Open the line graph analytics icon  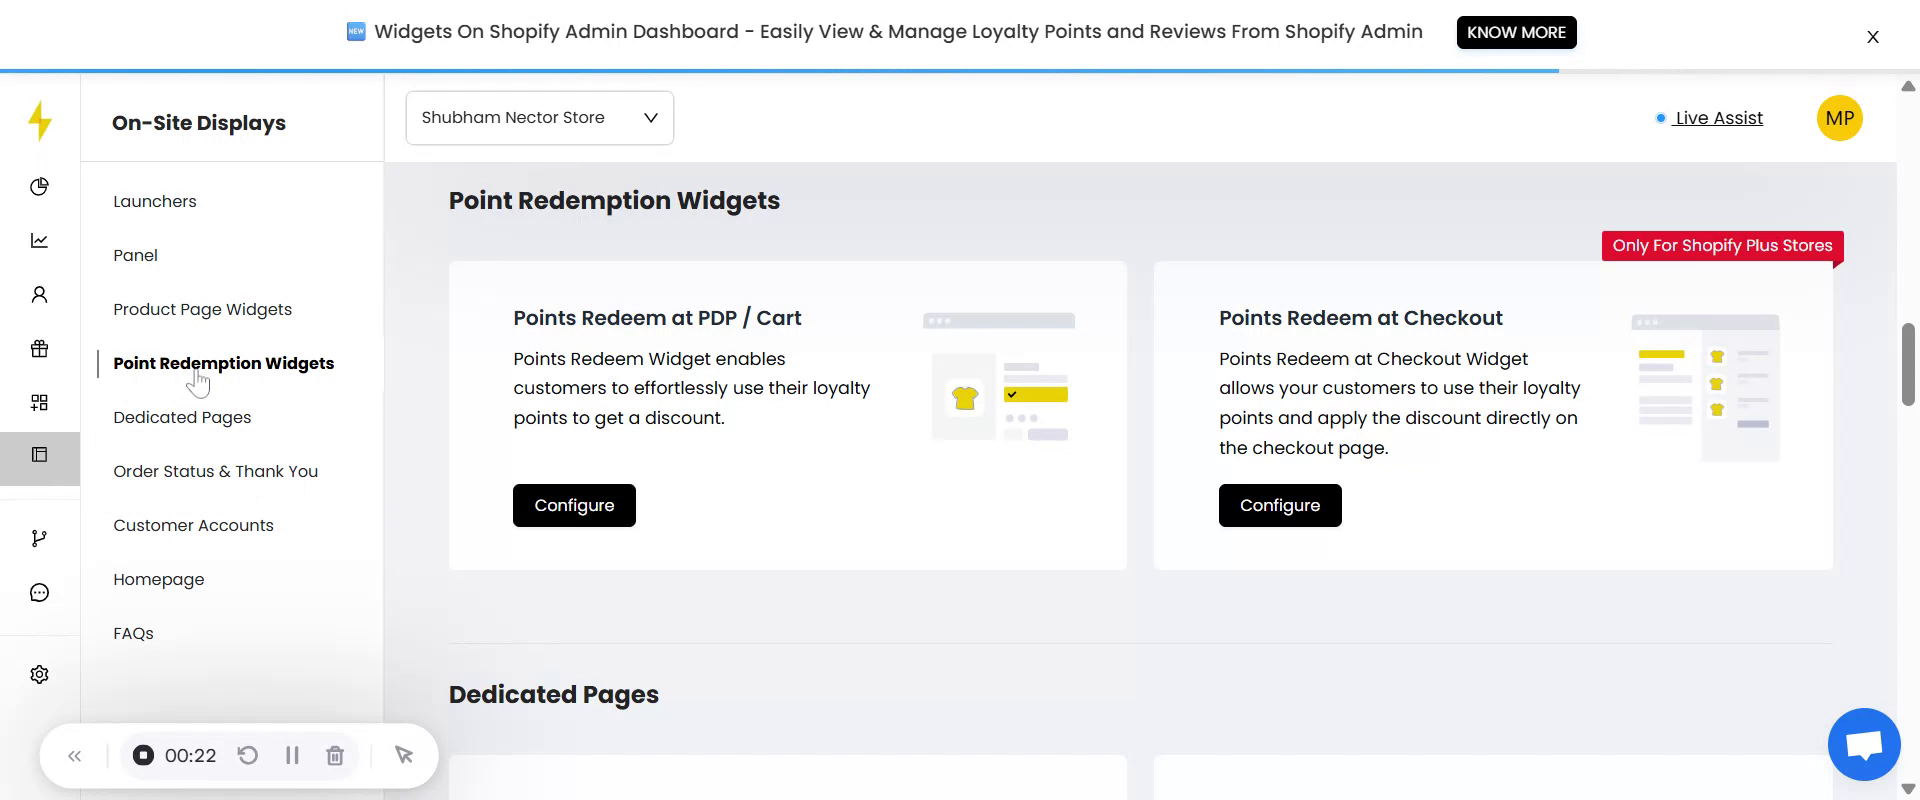click(39, 241)
